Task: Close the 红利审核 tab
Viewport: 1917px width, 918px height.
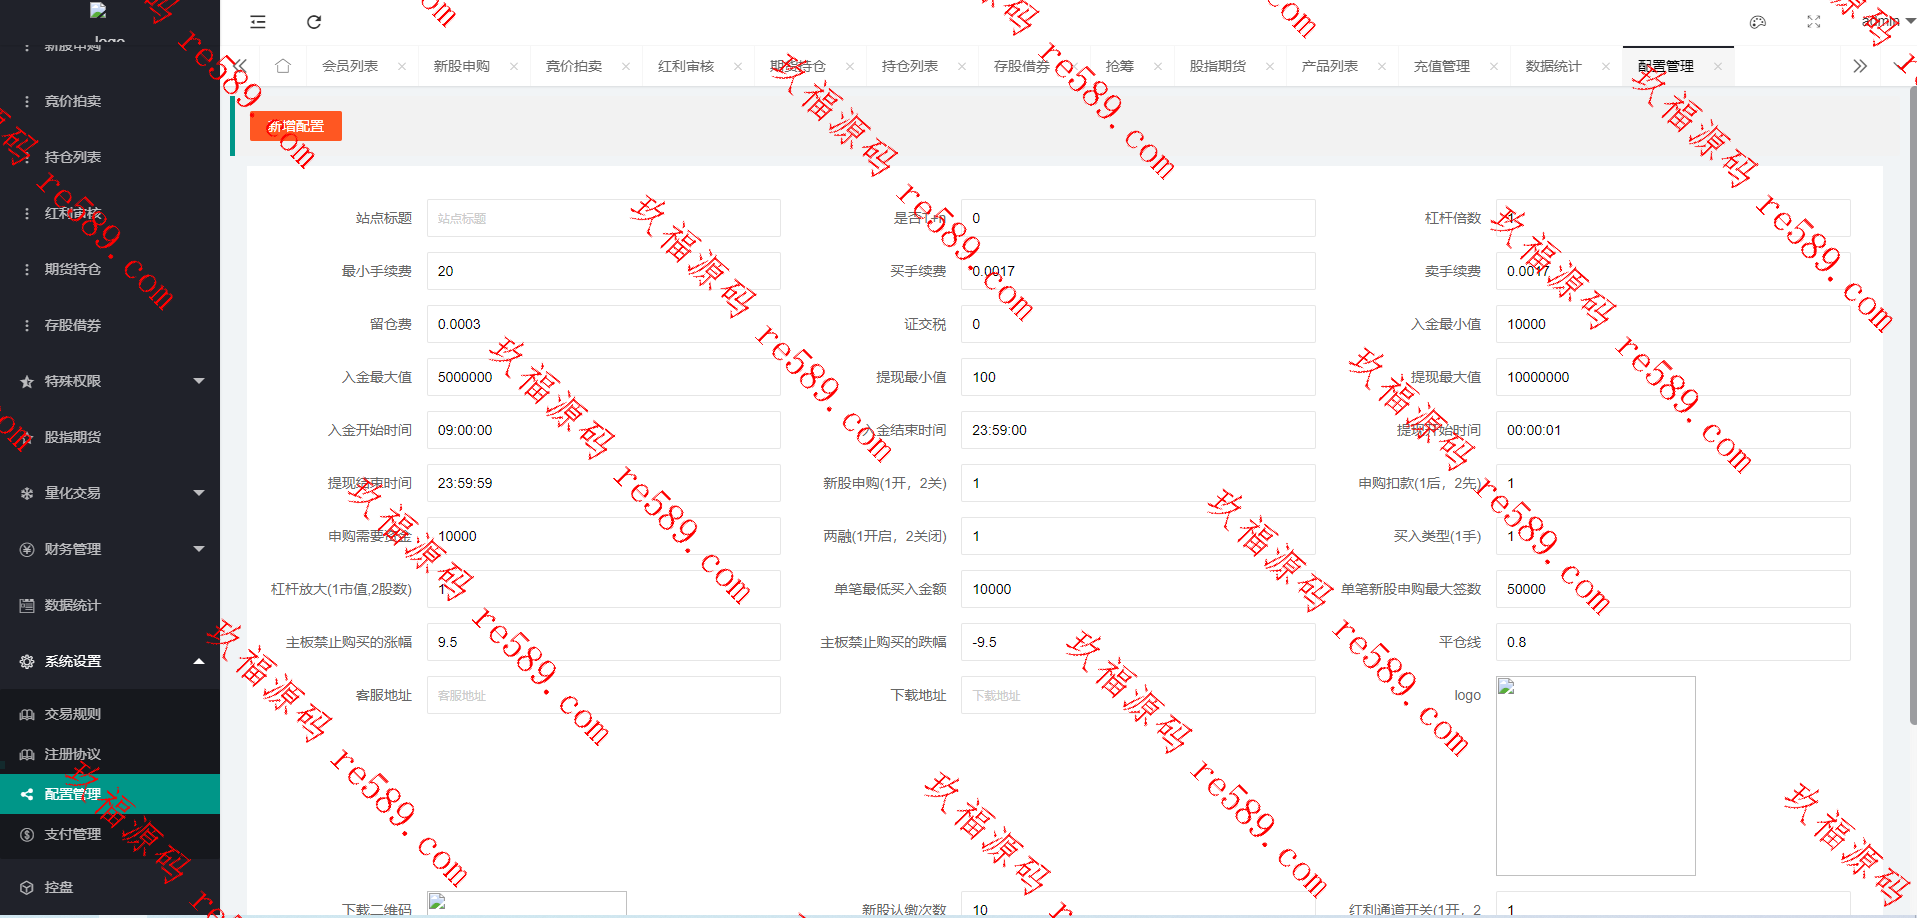Action: [738, 67]
